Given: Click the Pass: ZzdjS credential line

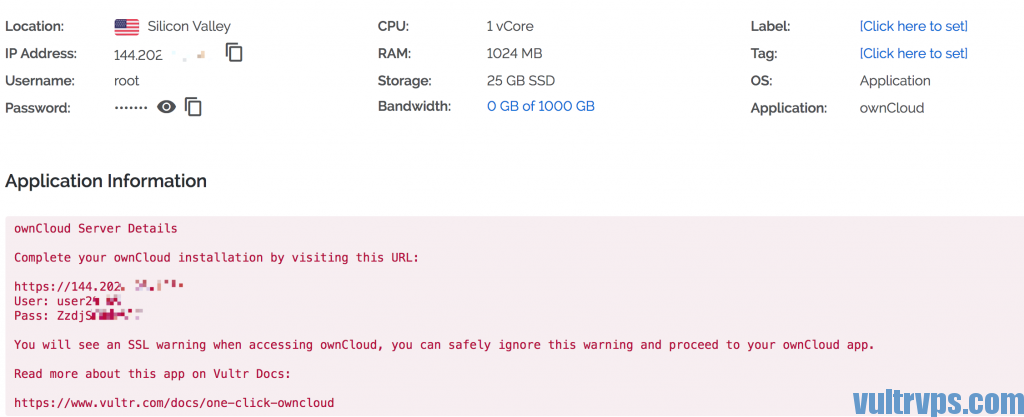Looking at the screenshot, I should 78,315.
